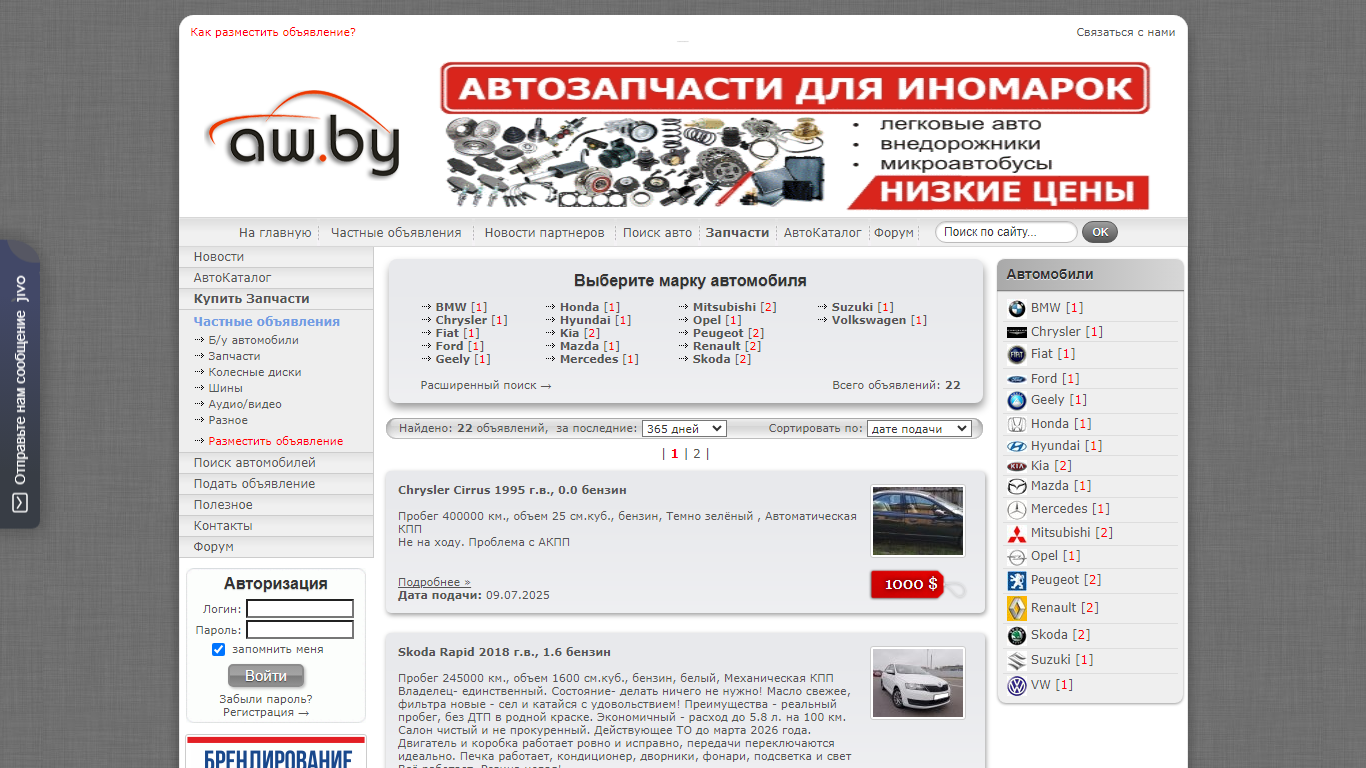1366x768 pixels.
Task: Open 'Как разместить объявление?' link
Action: [x=273, y=32]
